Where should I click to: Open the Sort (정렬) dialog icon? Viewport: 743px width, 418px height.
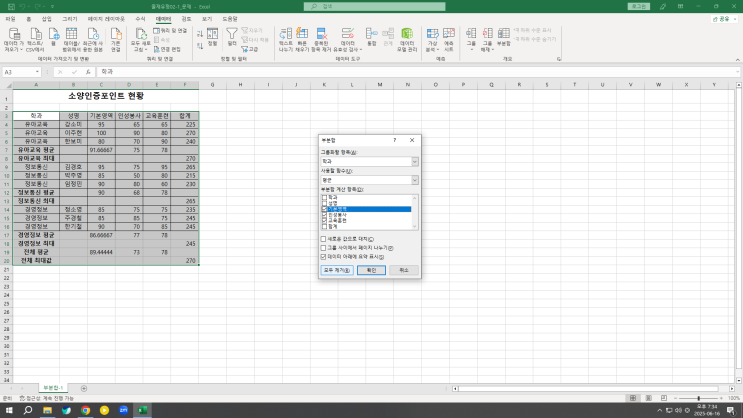(x=213, y=37)
